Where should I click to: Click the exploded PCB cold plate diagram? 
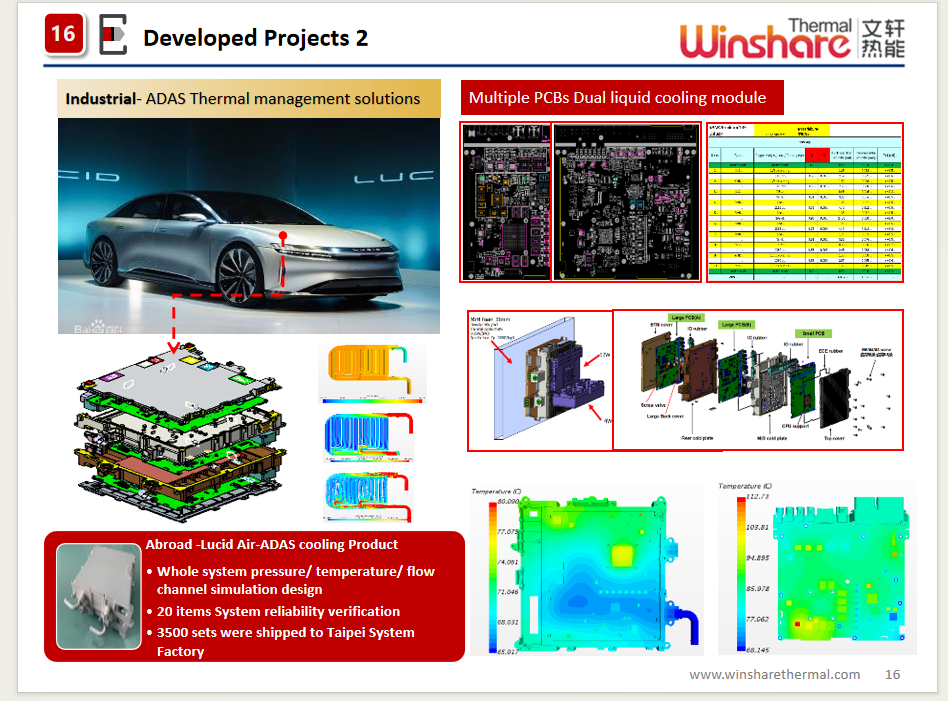coord(758,380)
